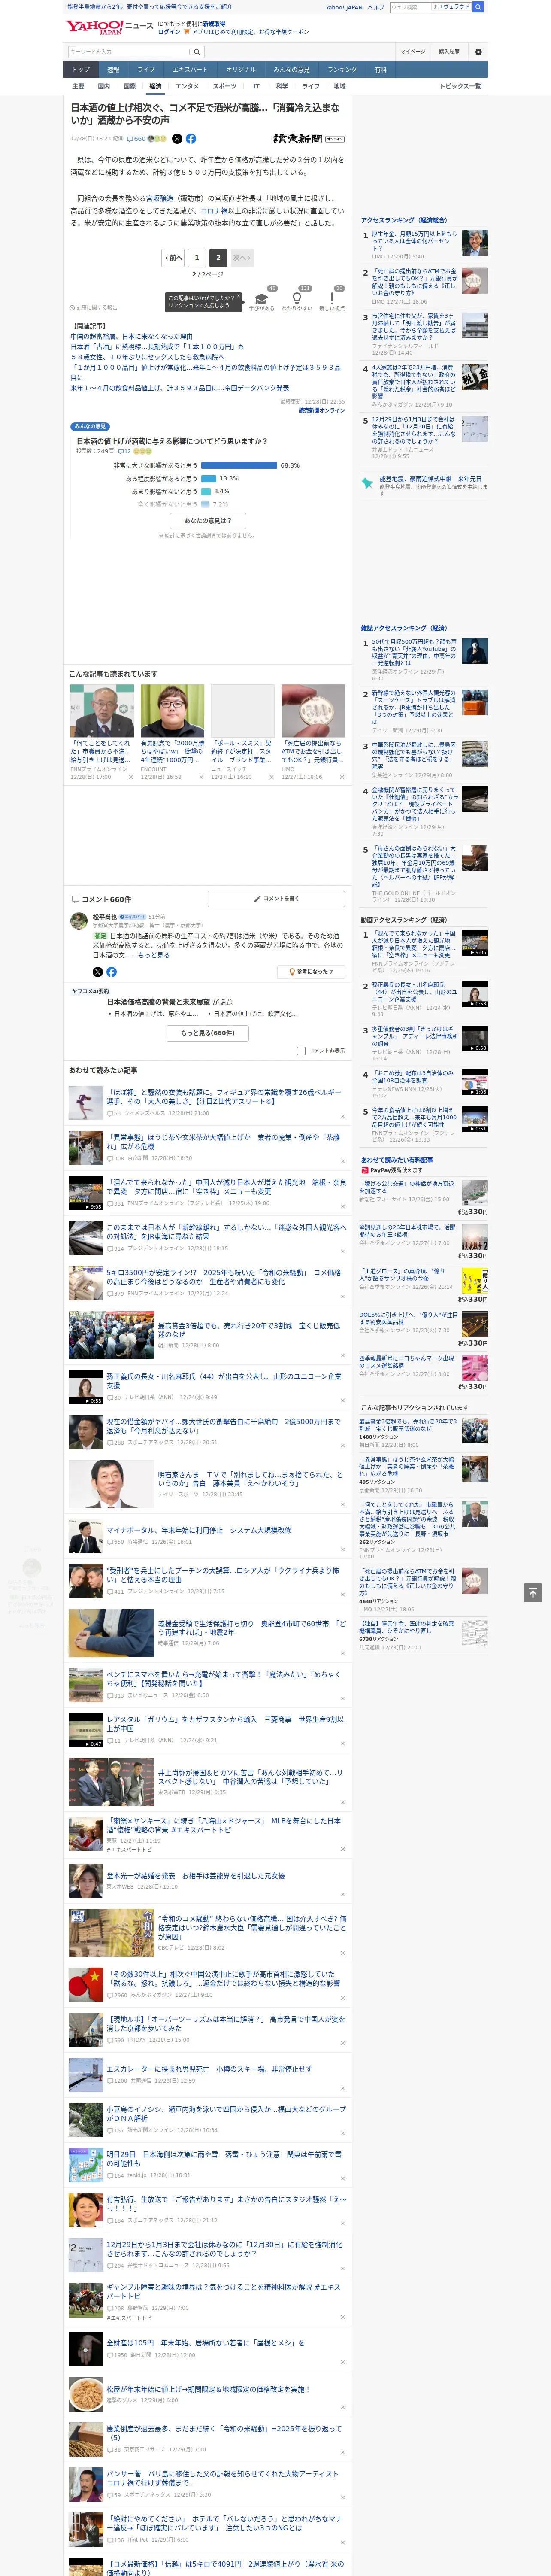Open ranking item 厚生年金、月額15万円以上

(415, 241)
